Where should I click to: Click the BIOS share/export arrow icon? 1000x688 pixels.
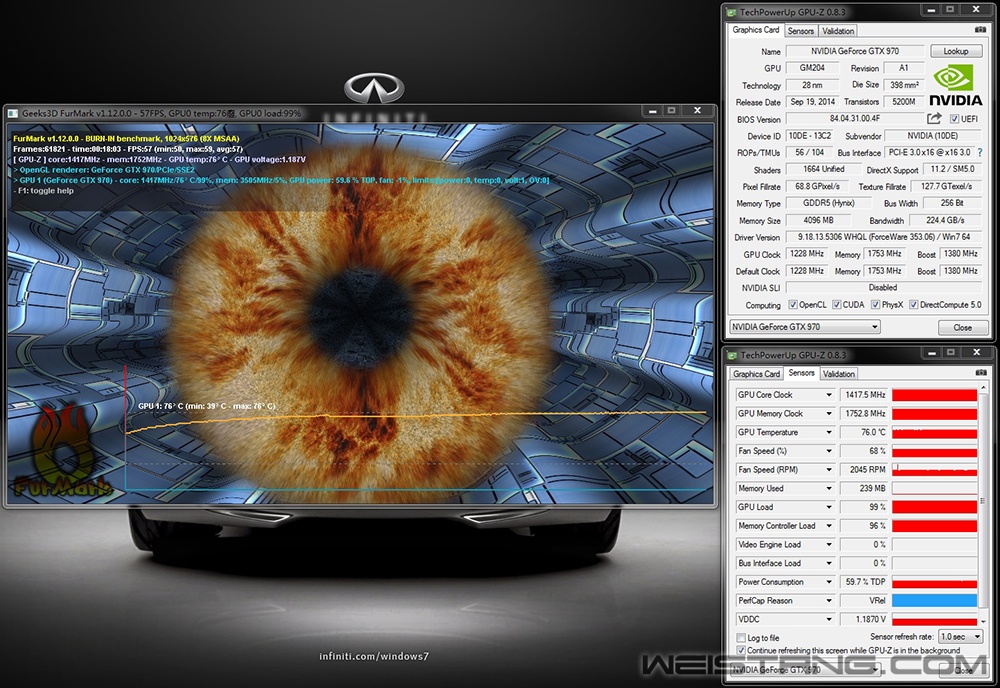point(934,119)
